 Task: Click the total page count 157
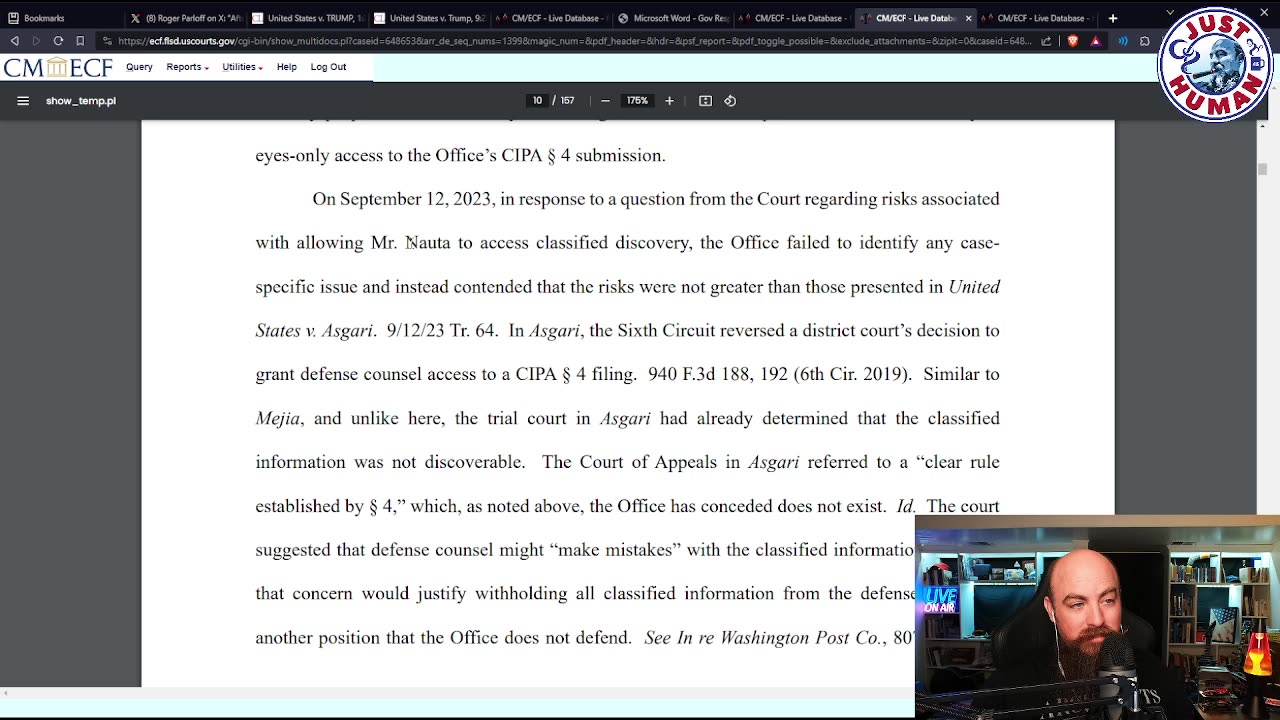(x=567, y=101)
